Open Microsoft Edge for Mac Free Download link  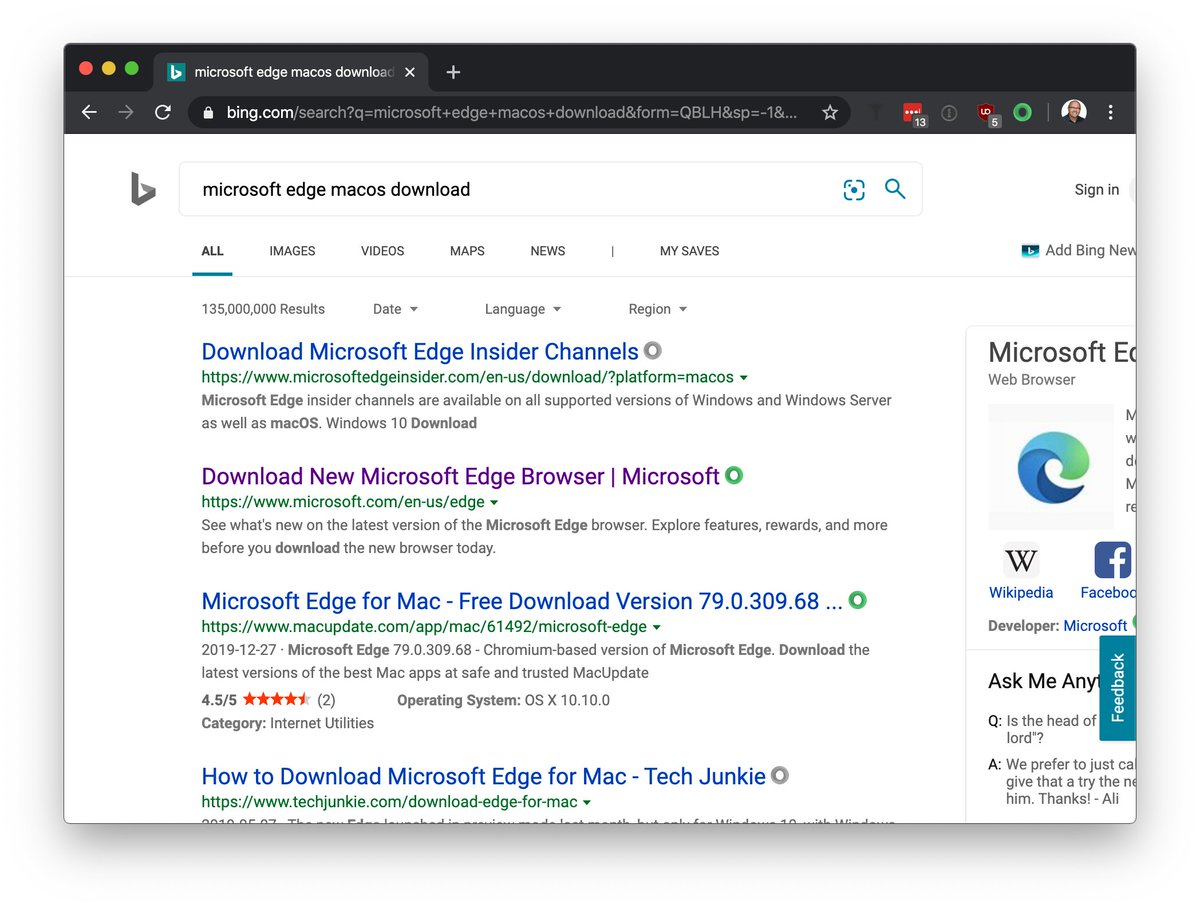522,601
